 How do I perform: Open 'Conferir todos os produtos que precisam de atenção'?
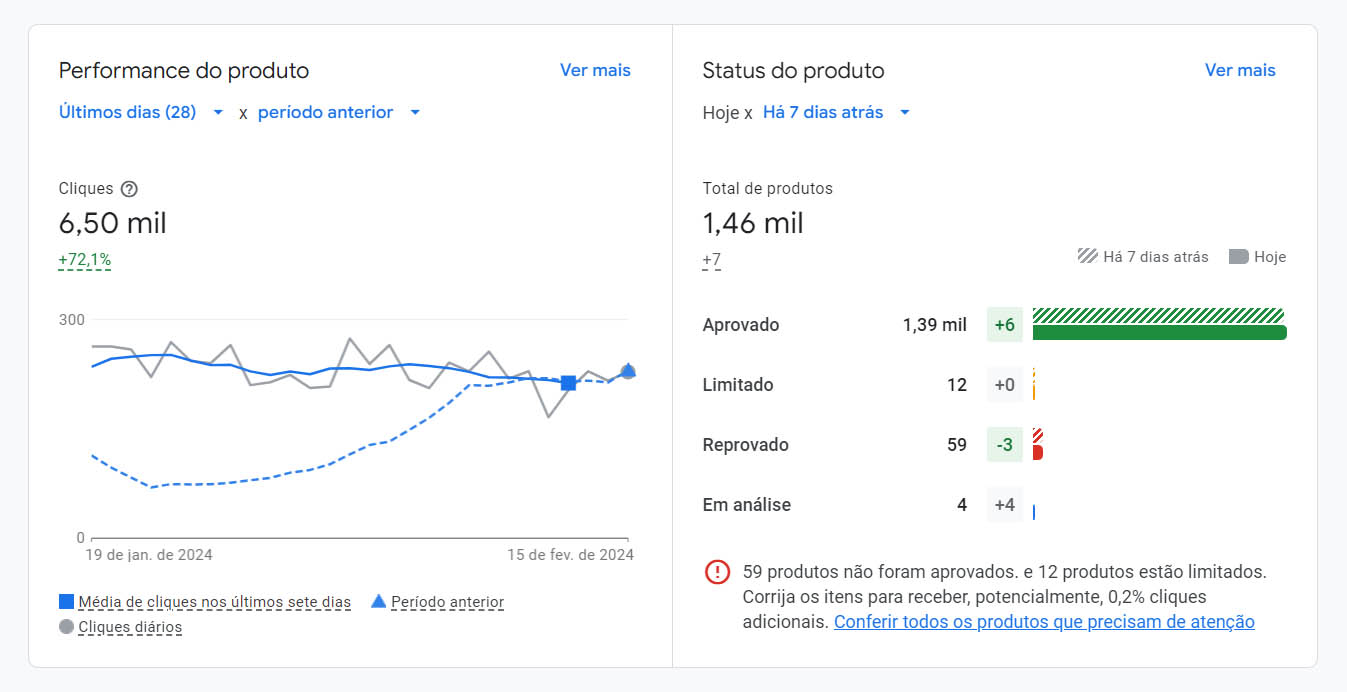pyautogui.click(x=1044, y=622)
